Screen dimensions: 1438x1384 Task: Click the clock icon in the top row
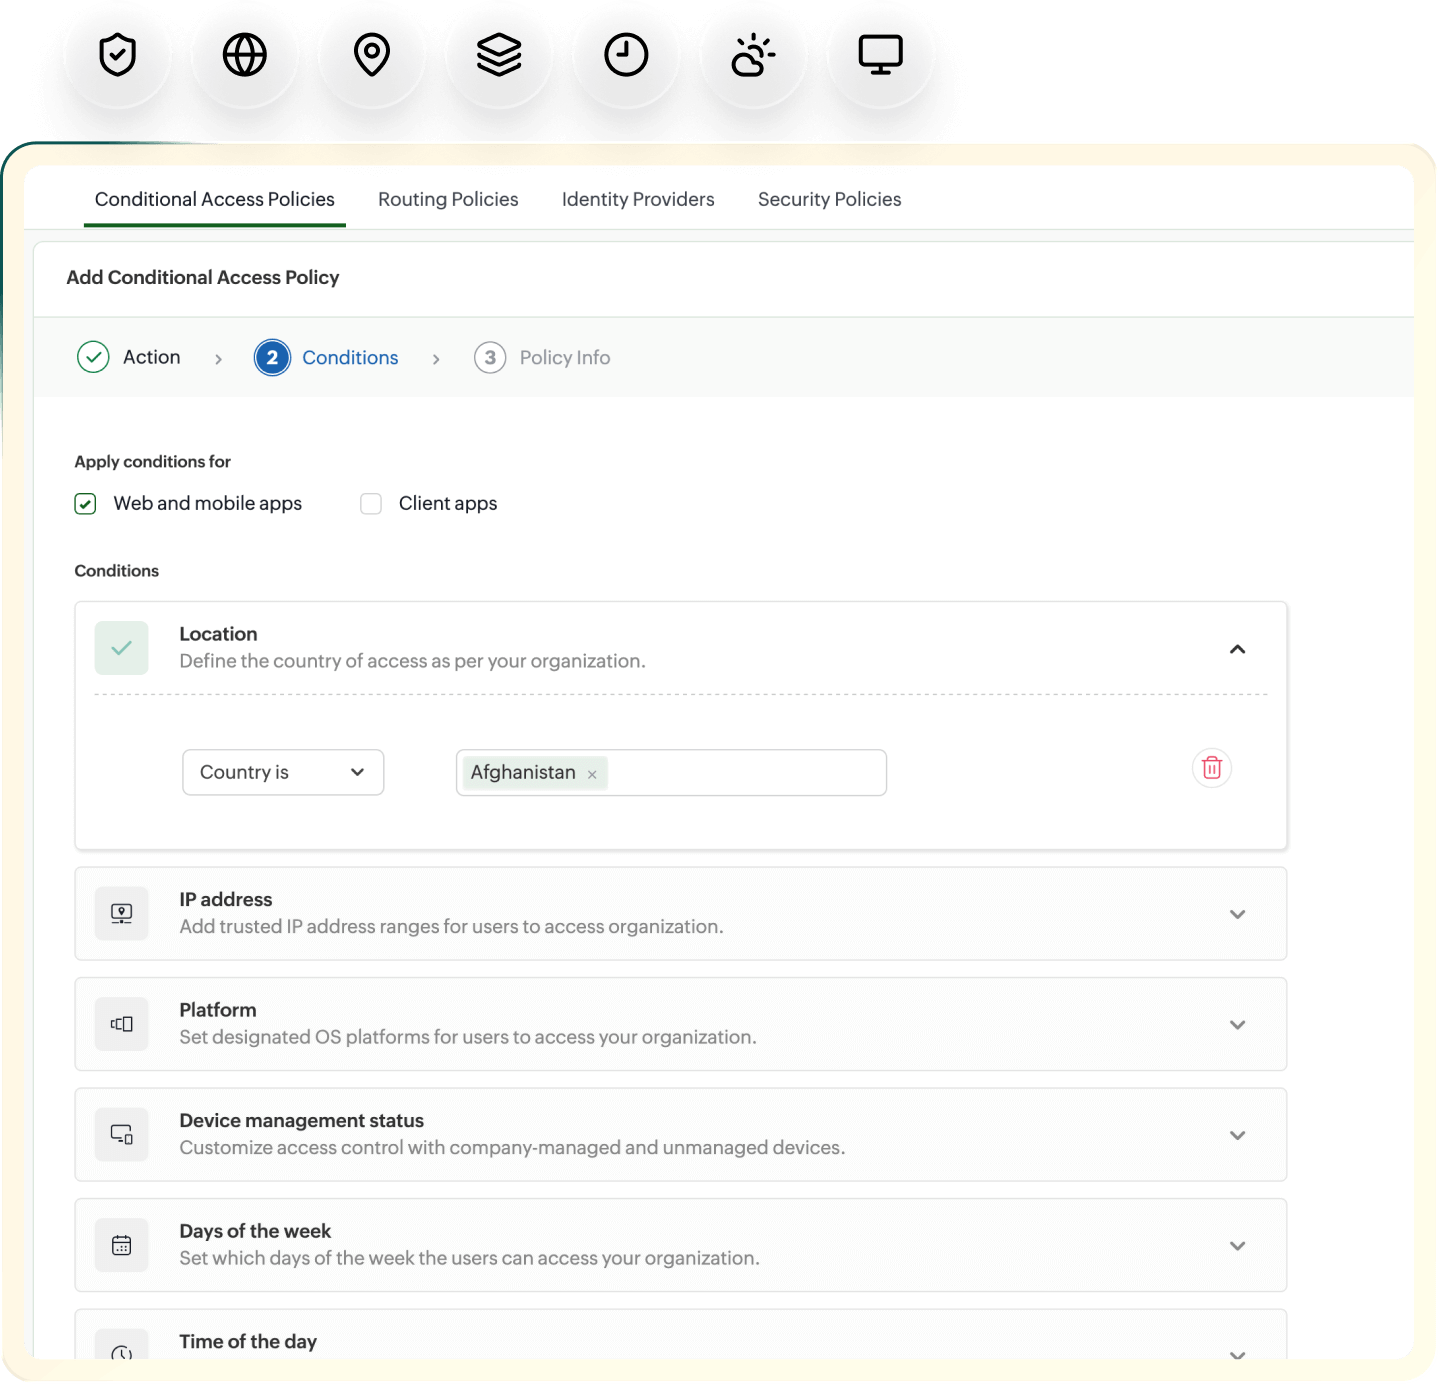tap(627, 55)
